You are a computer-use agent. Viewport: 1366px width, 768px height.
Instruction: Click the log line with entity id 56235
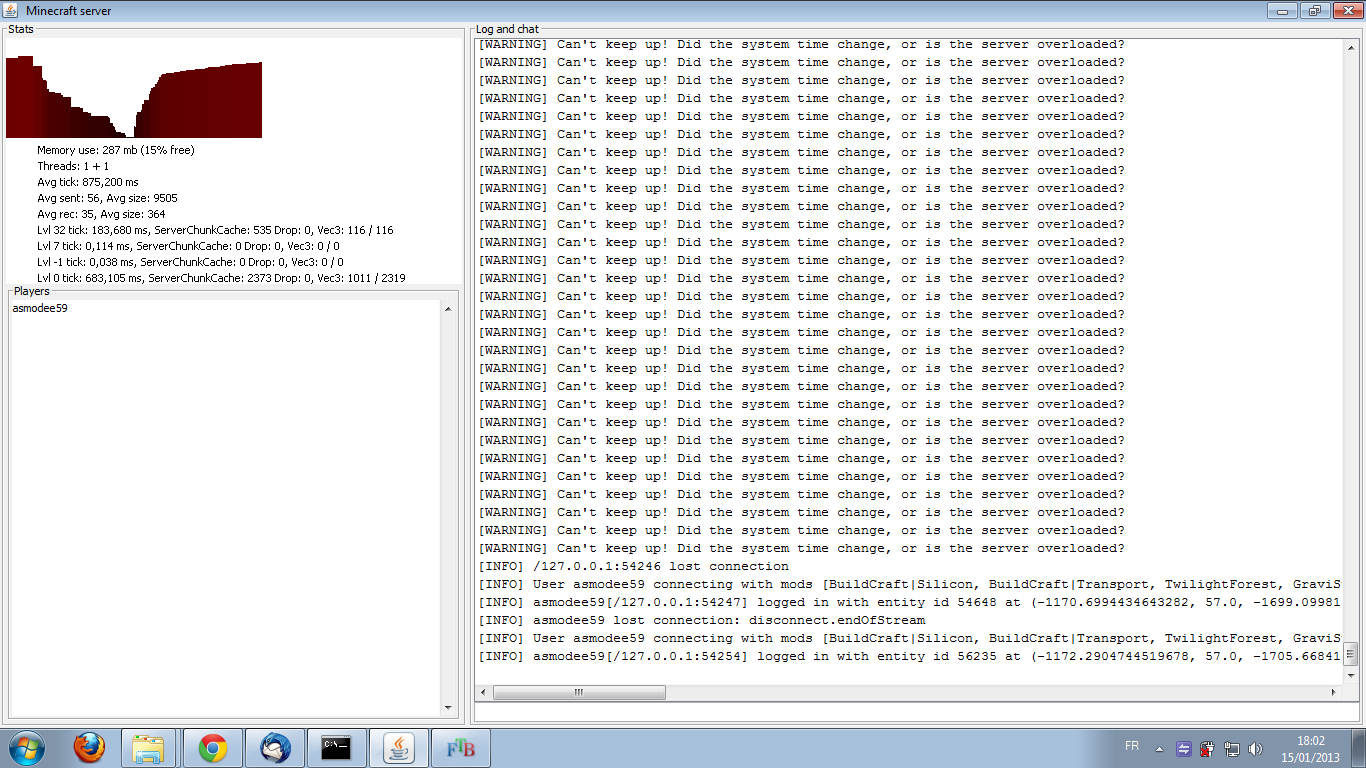point(909,656)
